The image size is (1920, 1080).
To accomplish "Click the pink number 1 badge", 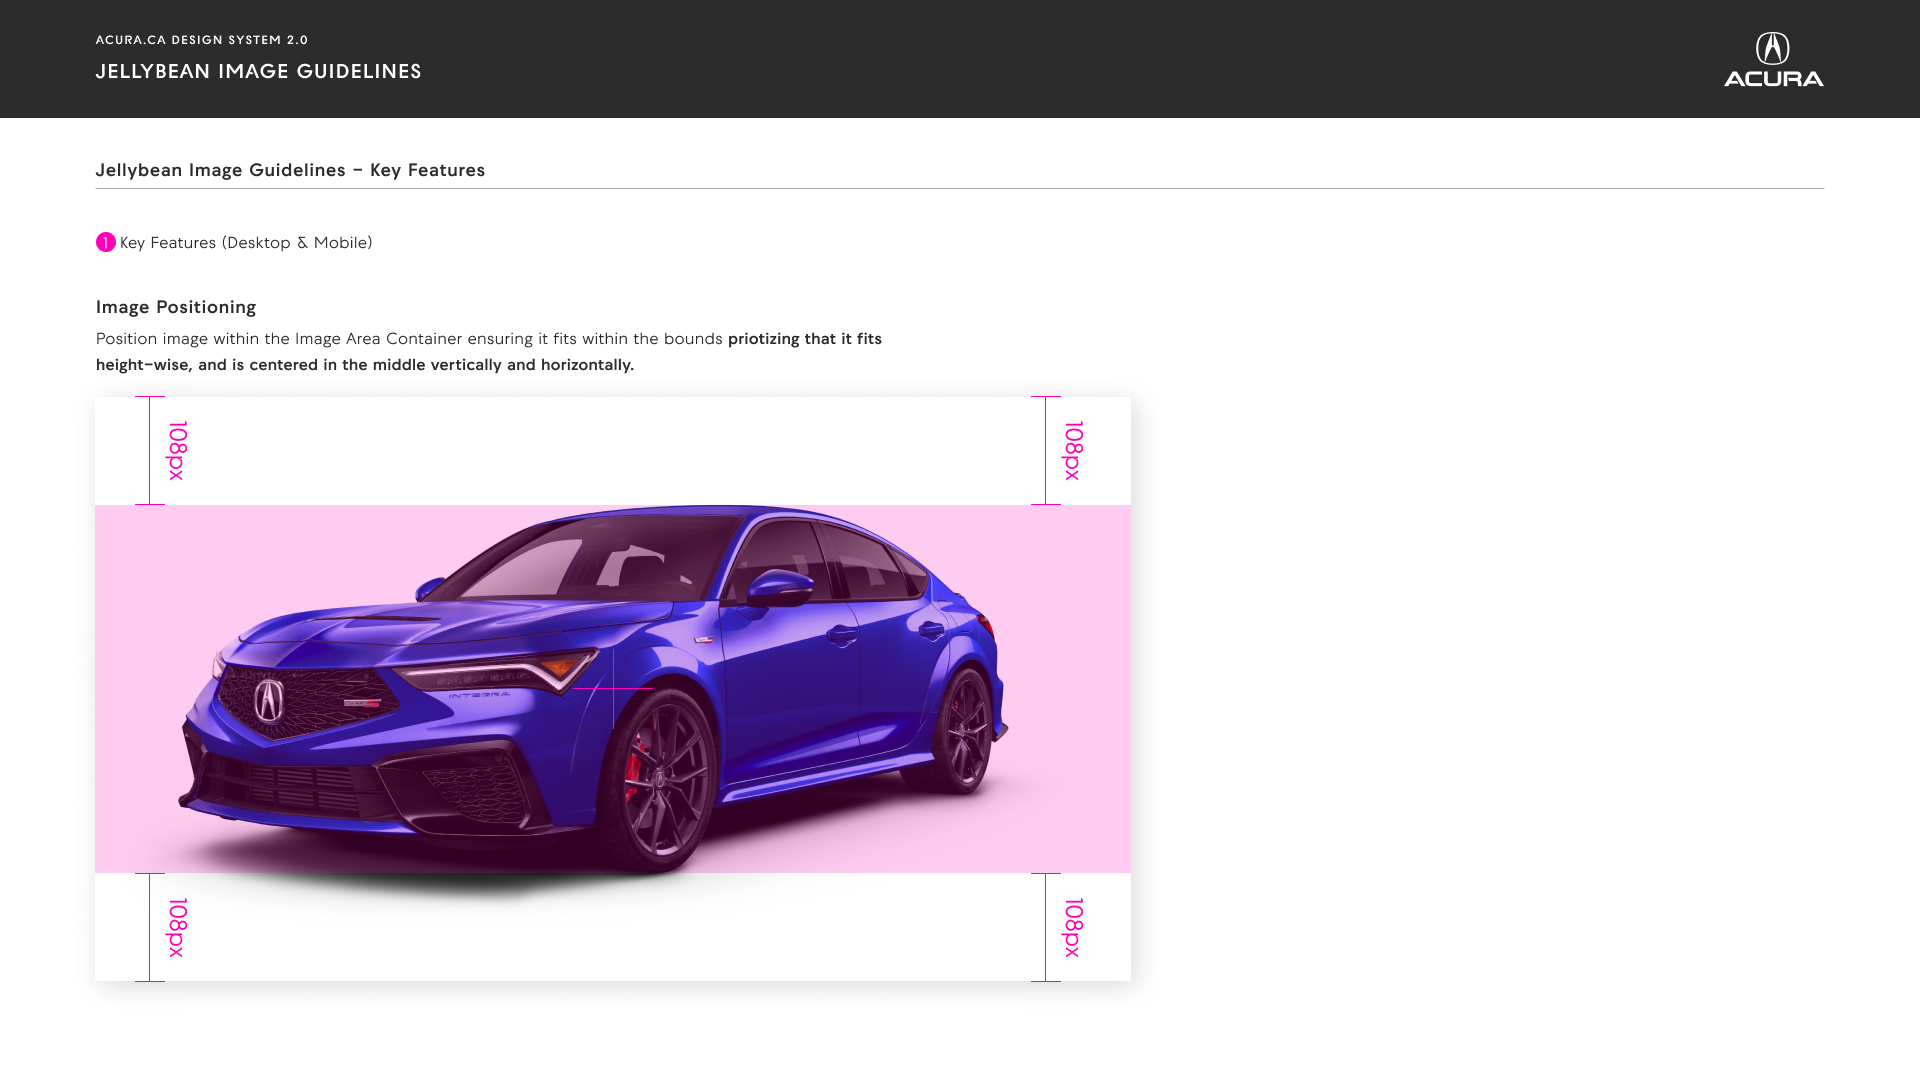I will point(106,242).
